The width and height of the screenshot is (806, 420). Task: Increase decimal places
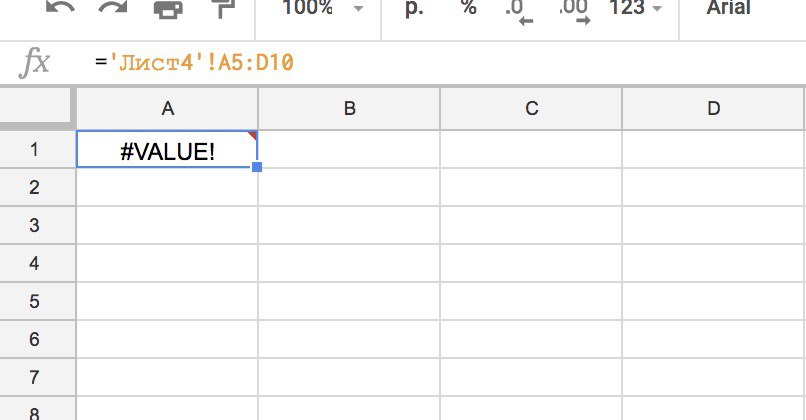pos(573,10)
